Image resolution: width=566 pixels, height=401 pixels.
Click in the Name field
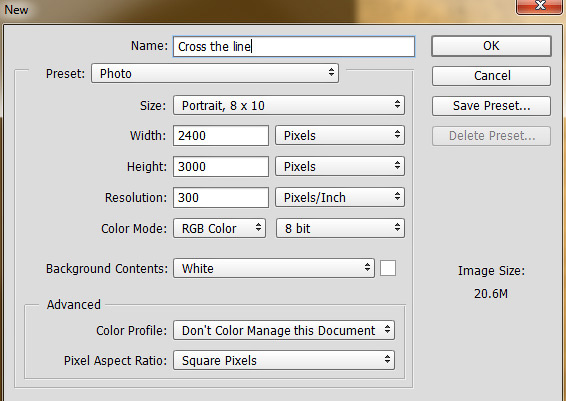coord(294,46)
